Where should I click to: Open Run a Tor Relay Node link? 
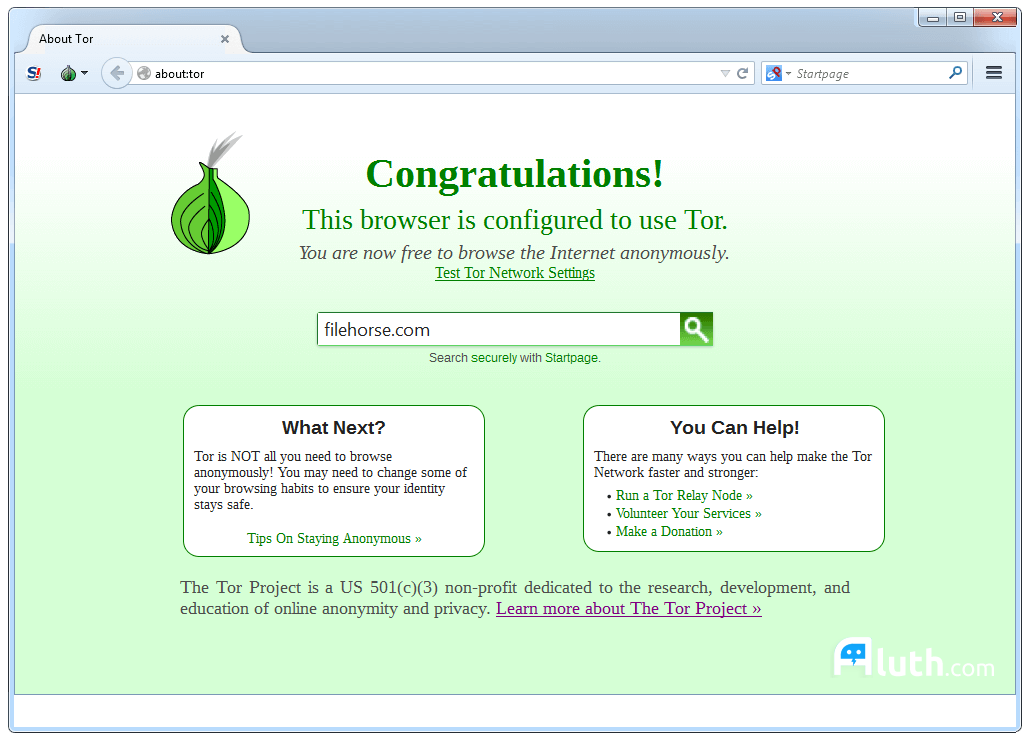coord(684,495)
